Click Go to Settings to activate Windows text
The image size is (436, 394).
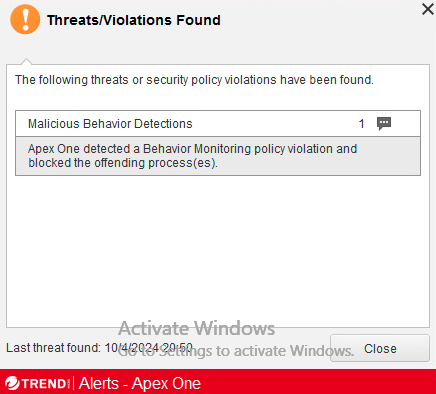coord(235,351)
